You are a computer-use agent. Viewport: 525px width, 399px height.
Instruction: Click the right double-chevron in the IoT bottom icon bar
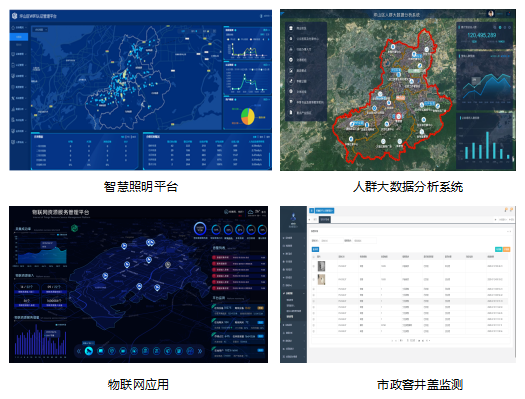click(x=200, y=351)
